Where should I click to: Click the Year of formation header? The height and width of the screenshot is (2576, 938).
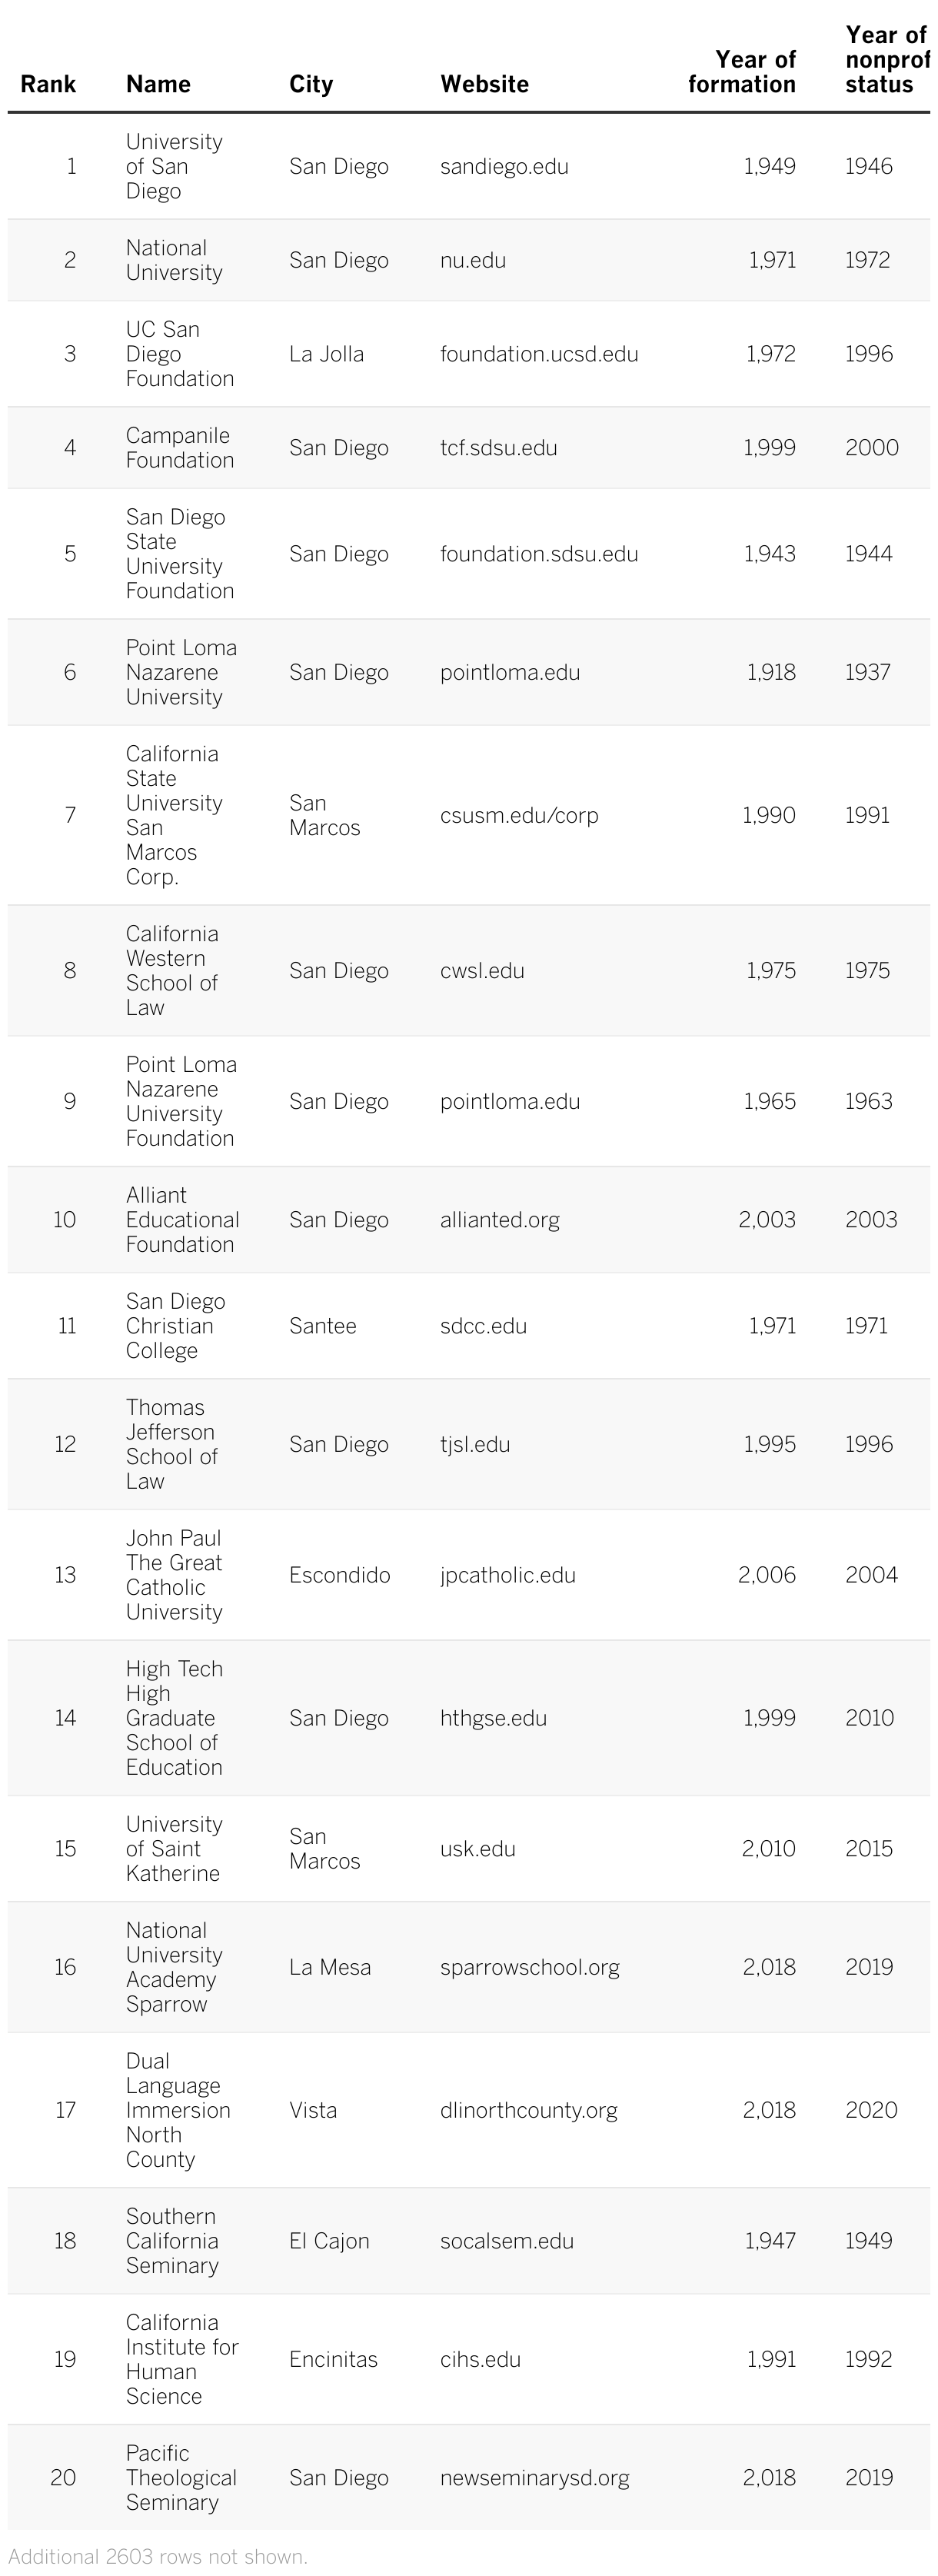(742, 72)
